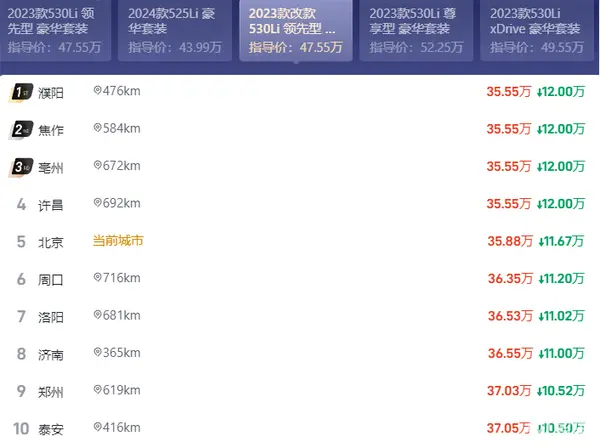Select the 济南 city name
The height and width of the screenshot is (448, 600).
tap(51, 355)
